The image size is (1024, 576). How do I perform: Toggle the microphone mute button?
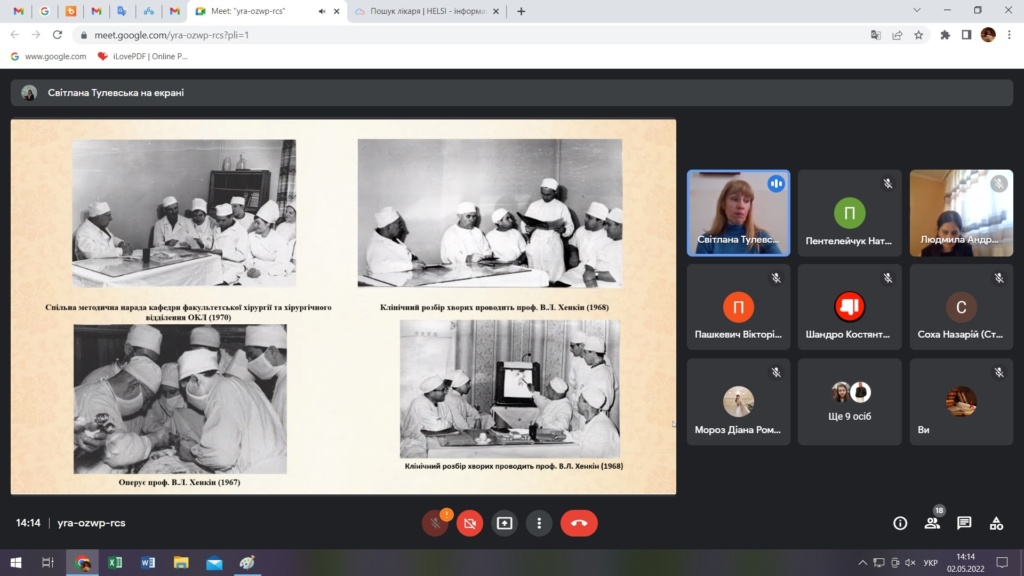(x=434, y=523)
